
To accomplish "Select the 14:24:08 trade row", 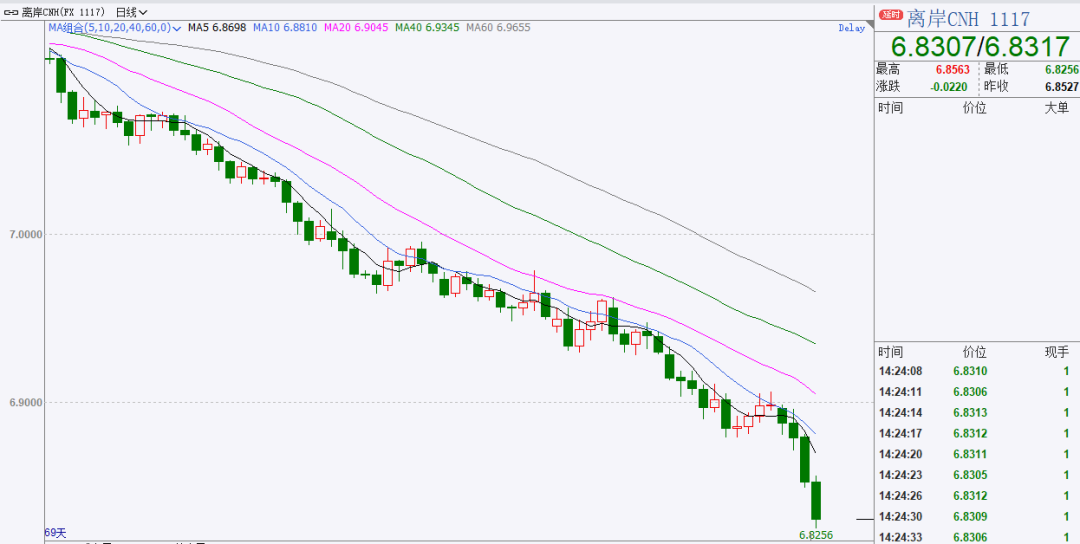I will pyautogui.click(x=975, y=371).
